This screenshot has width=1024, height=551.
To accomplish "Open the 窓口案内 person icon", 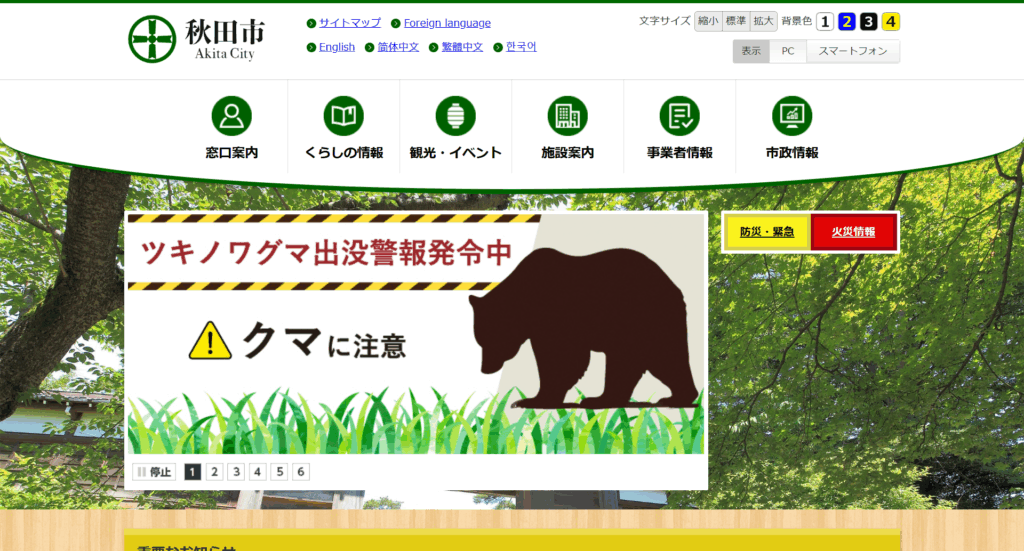I will [x=231, y=117].
